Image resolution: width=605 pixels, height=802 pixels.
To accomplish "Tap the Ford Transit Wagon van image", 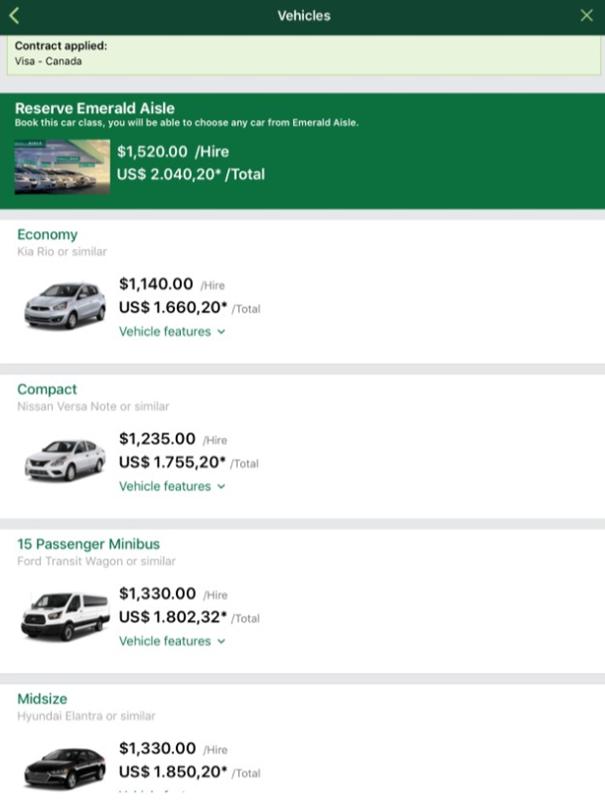I will (65, 614).
